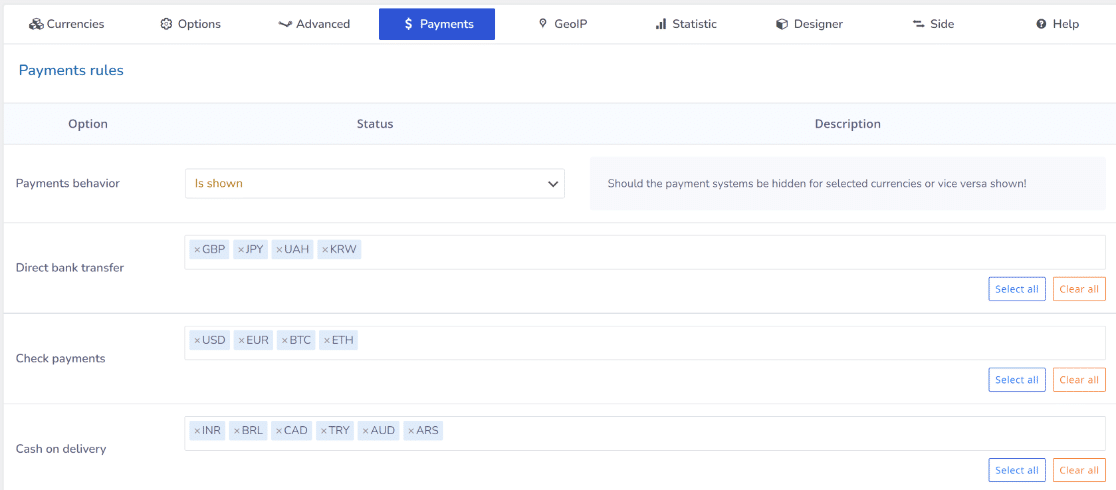This screenshot has height=490, width=1116.
Task: Click the Side tab sliders icon
Action: [918, 24]
